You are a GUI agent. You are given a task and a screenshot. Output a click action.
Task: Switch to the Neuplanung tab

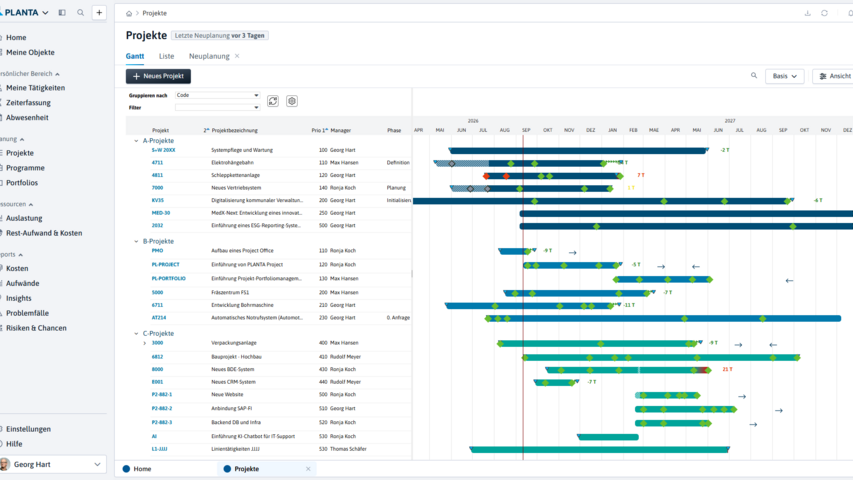click(x=209, y=56)
